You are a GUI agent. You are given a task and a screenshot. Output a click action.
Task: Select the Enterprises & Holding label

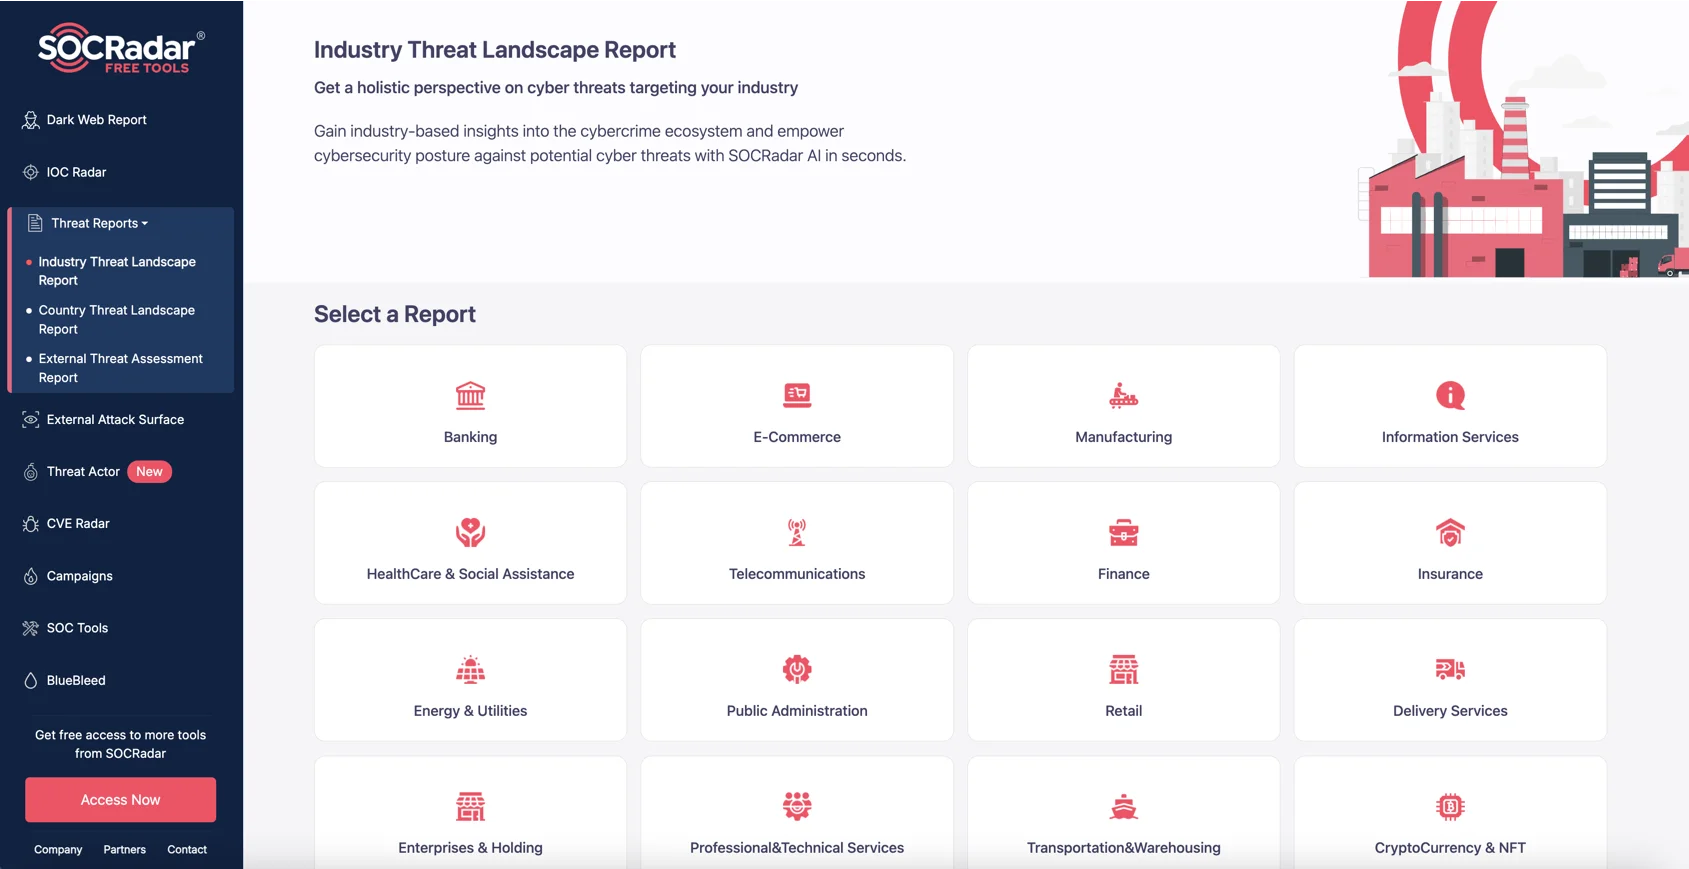(470, 848)
